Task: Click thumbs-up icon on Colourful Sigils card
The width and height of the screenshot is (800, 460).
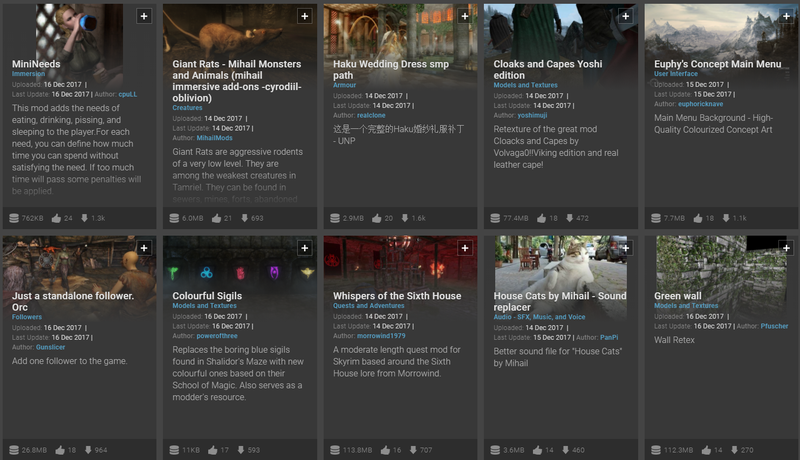Action: (213, 450)
